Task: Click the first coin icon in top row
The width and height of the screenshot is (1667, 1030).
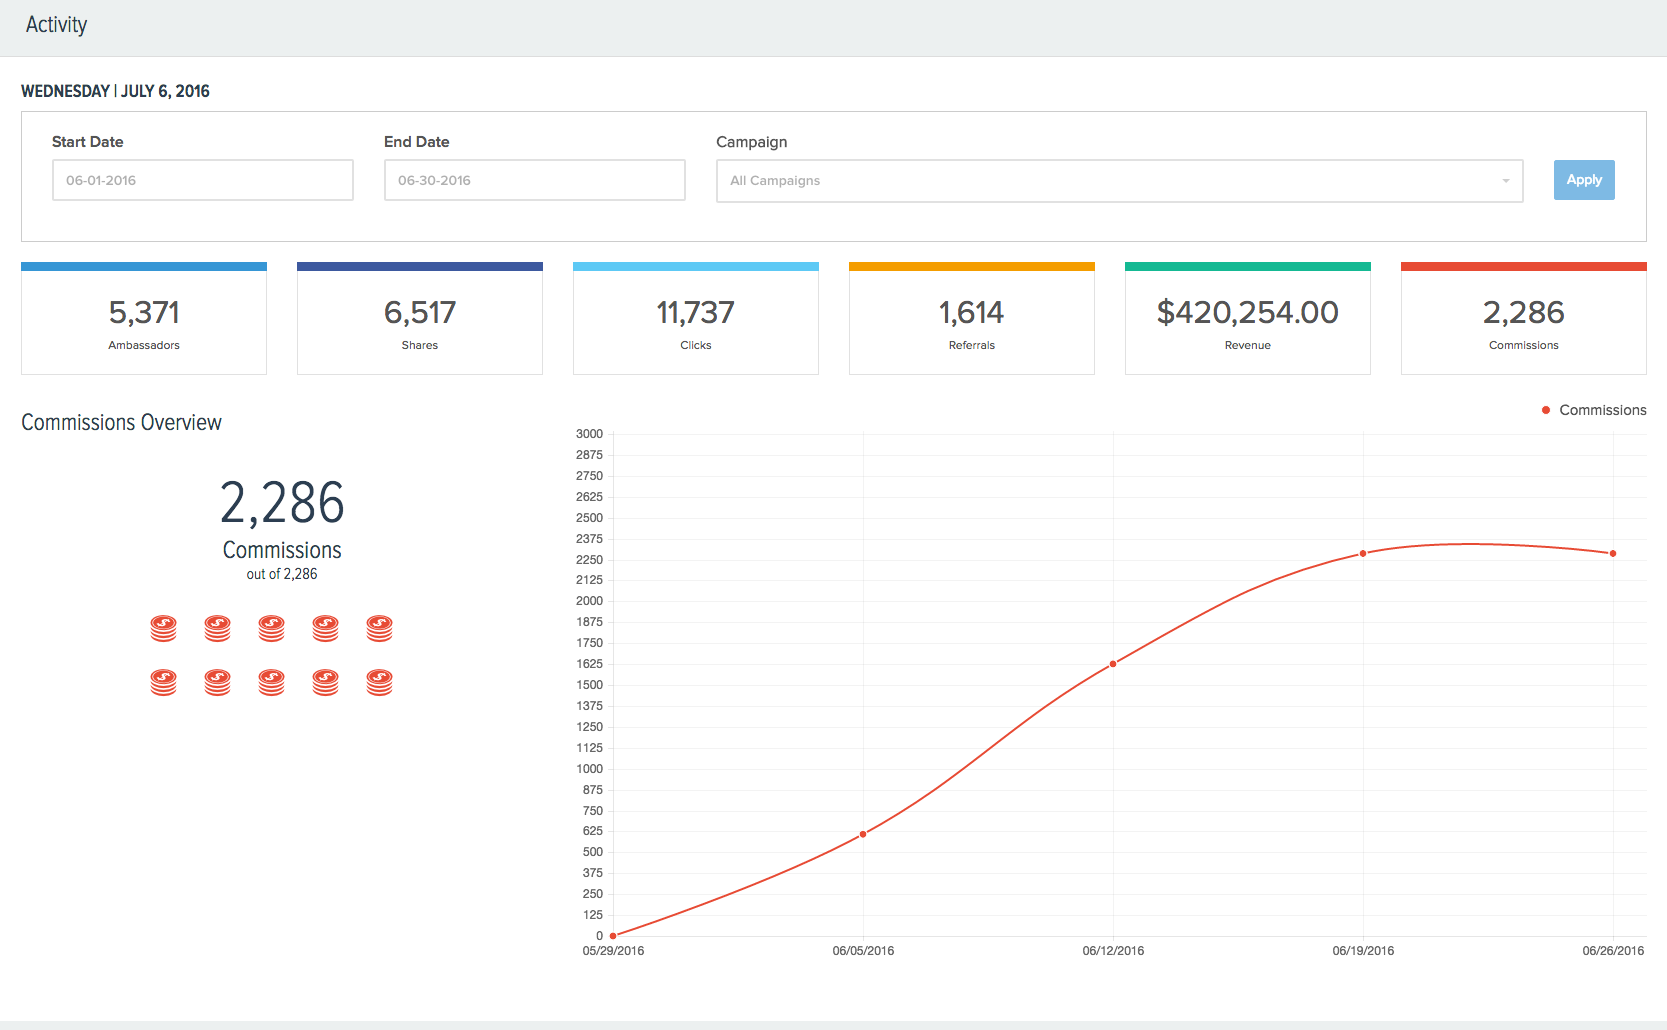Action: (163, 628)
